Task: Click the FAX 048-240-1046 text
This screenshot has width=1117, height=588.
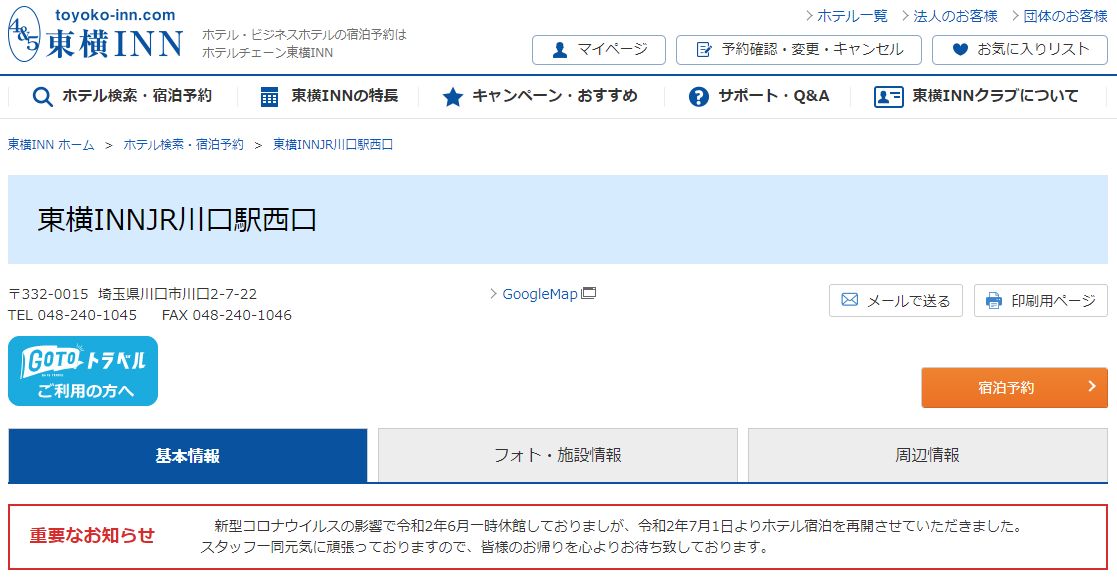Action: click(227, 315)
